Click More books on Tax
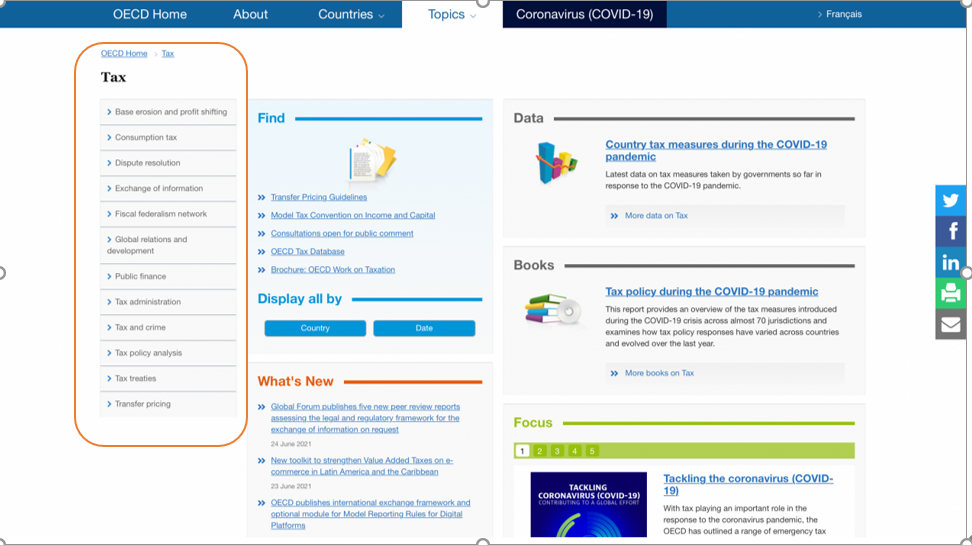Image resolution: width=972 pixels, height=546 pixels. click(x=659, y=373)
